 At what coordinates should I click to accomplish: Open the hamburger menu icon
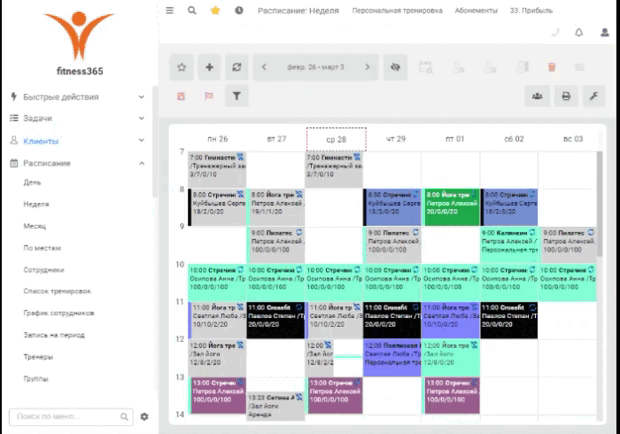(x=170, y=11)
